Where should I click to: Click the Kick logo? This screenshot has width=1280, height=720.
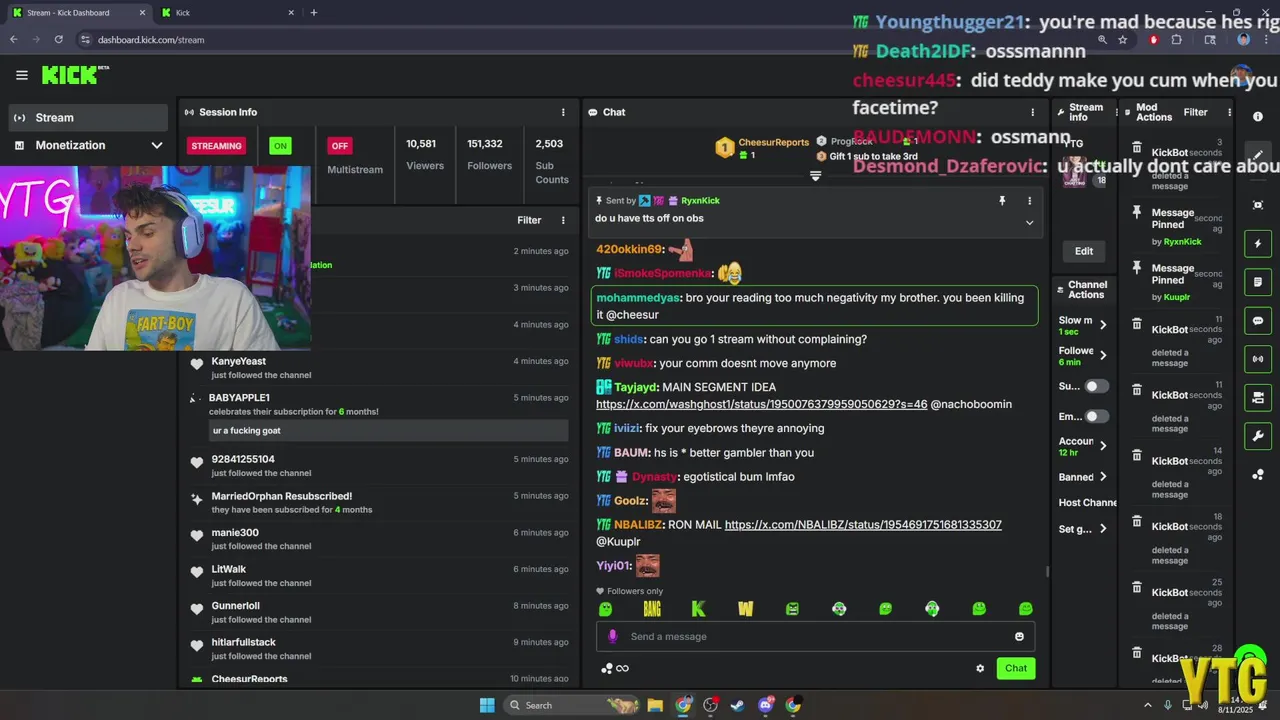[75, 75]
